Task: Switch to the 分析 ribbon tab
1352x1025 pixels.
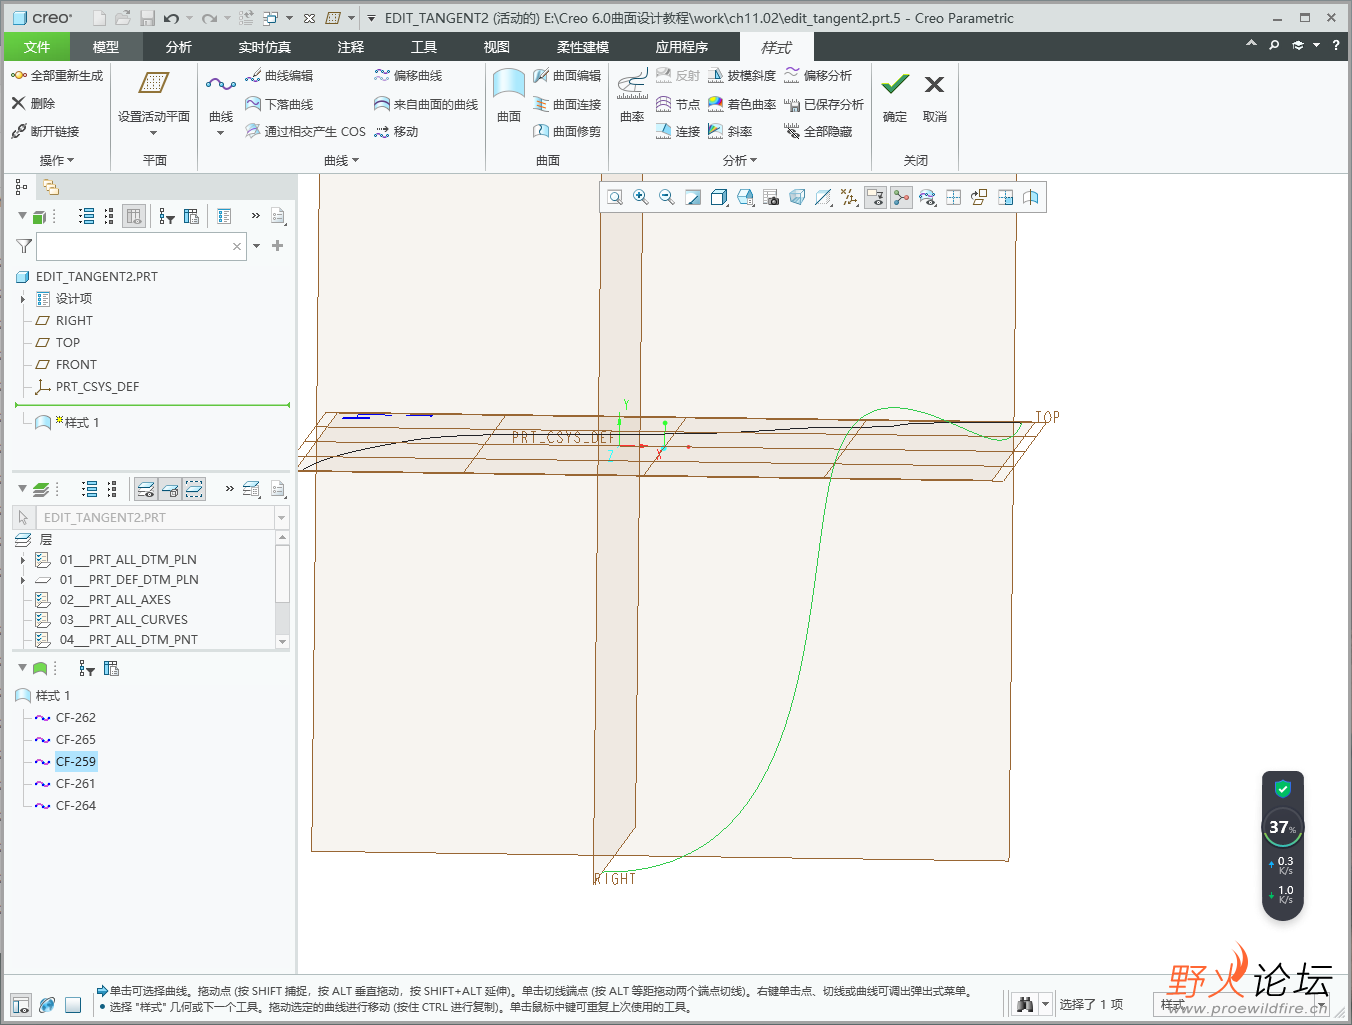Action: pos(179,47)
